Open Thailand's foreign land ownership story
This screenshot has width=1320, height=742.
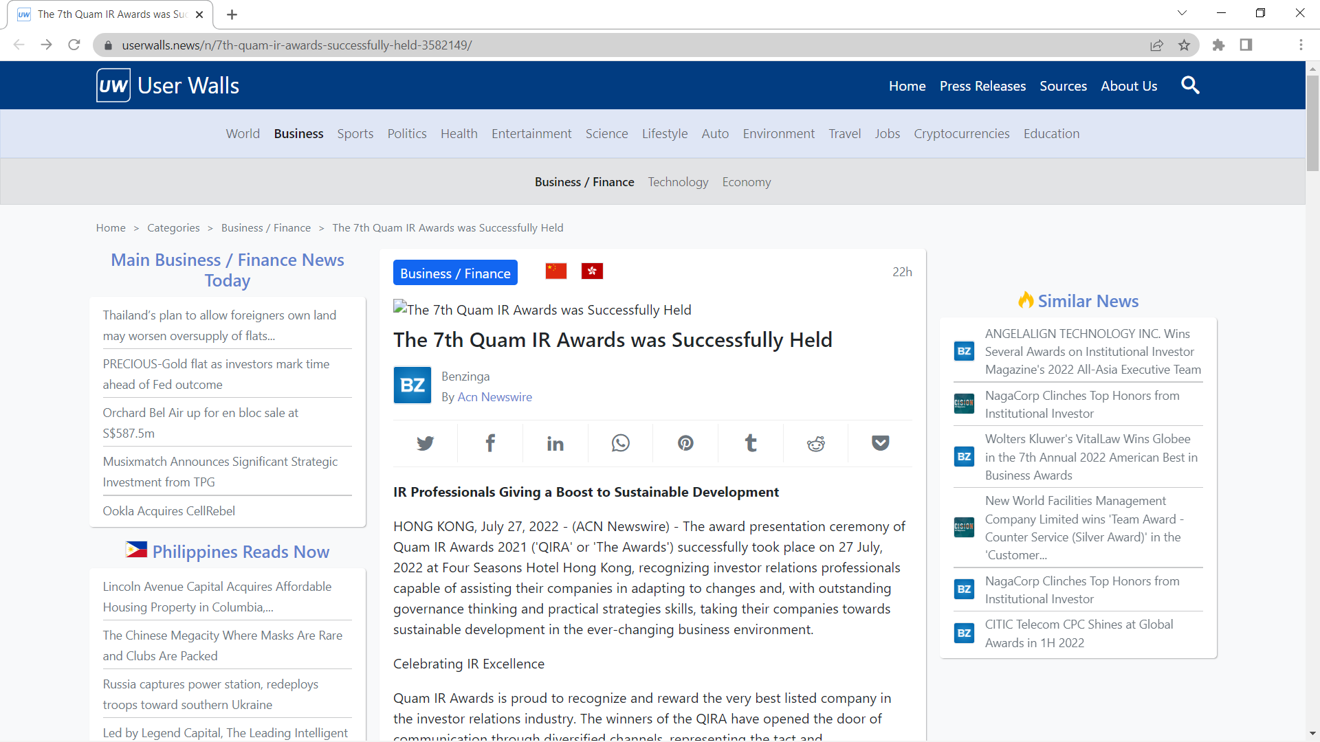227,325
